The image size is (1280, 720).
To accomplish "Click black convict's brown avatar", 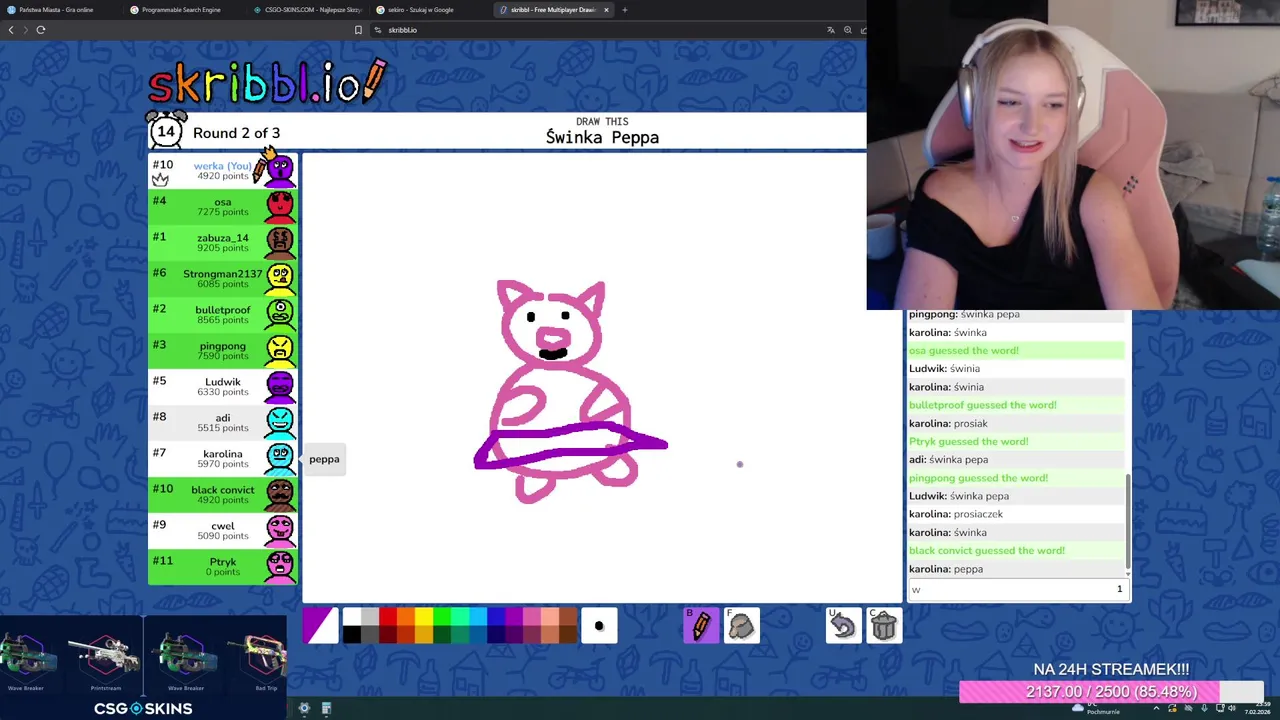I will click(x=280, y=494).
